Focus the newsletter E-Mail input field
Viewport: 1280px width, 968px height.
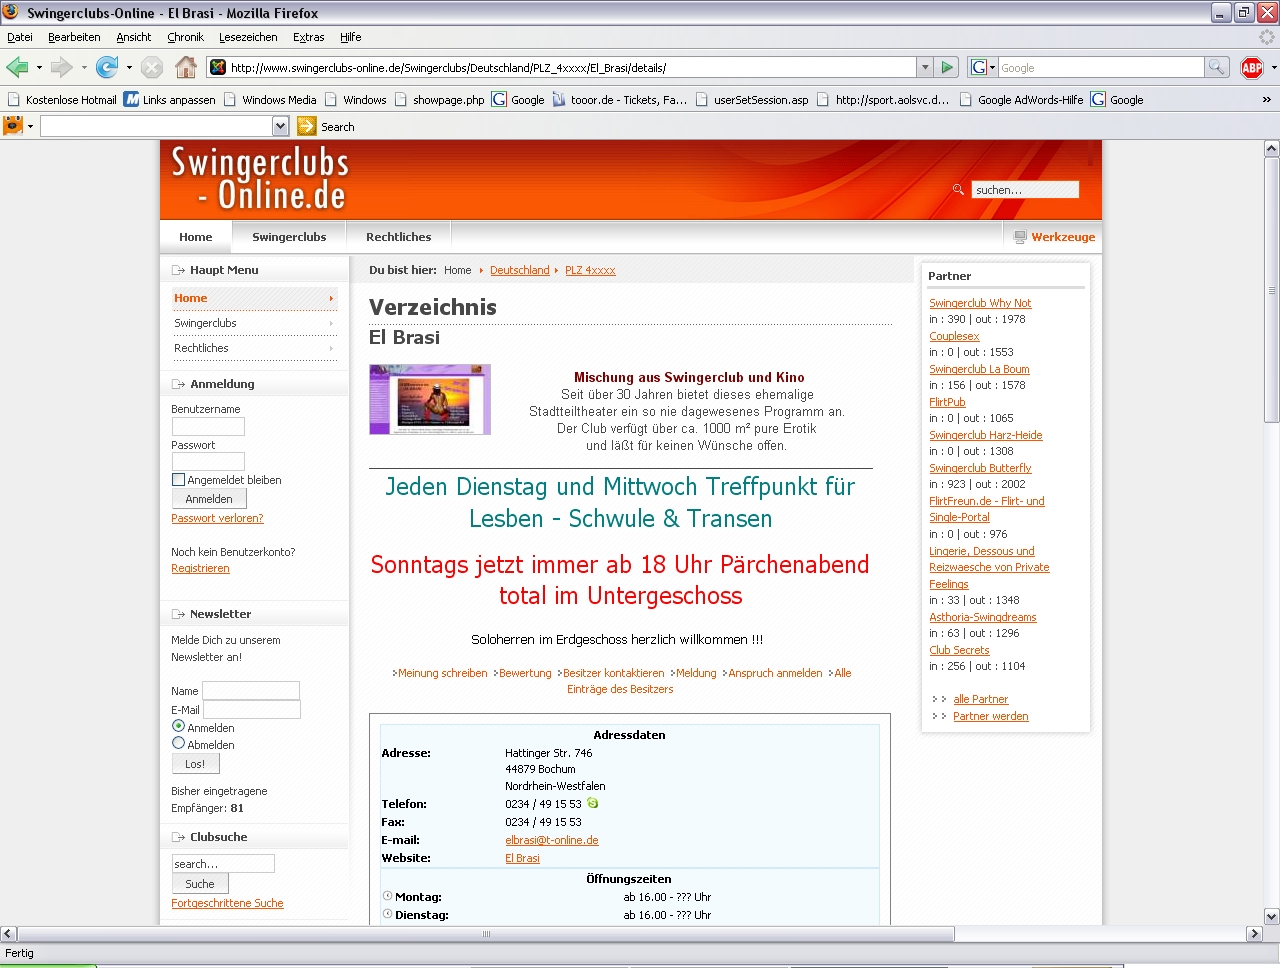(252, 709)
